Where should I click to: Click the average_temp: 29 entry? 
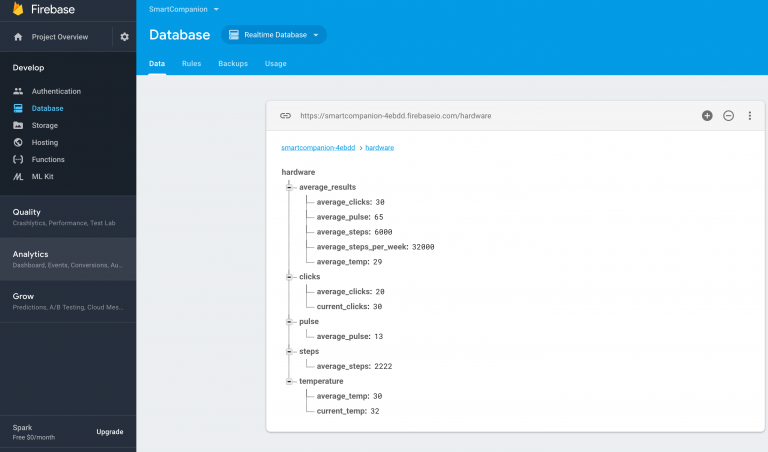349,262
